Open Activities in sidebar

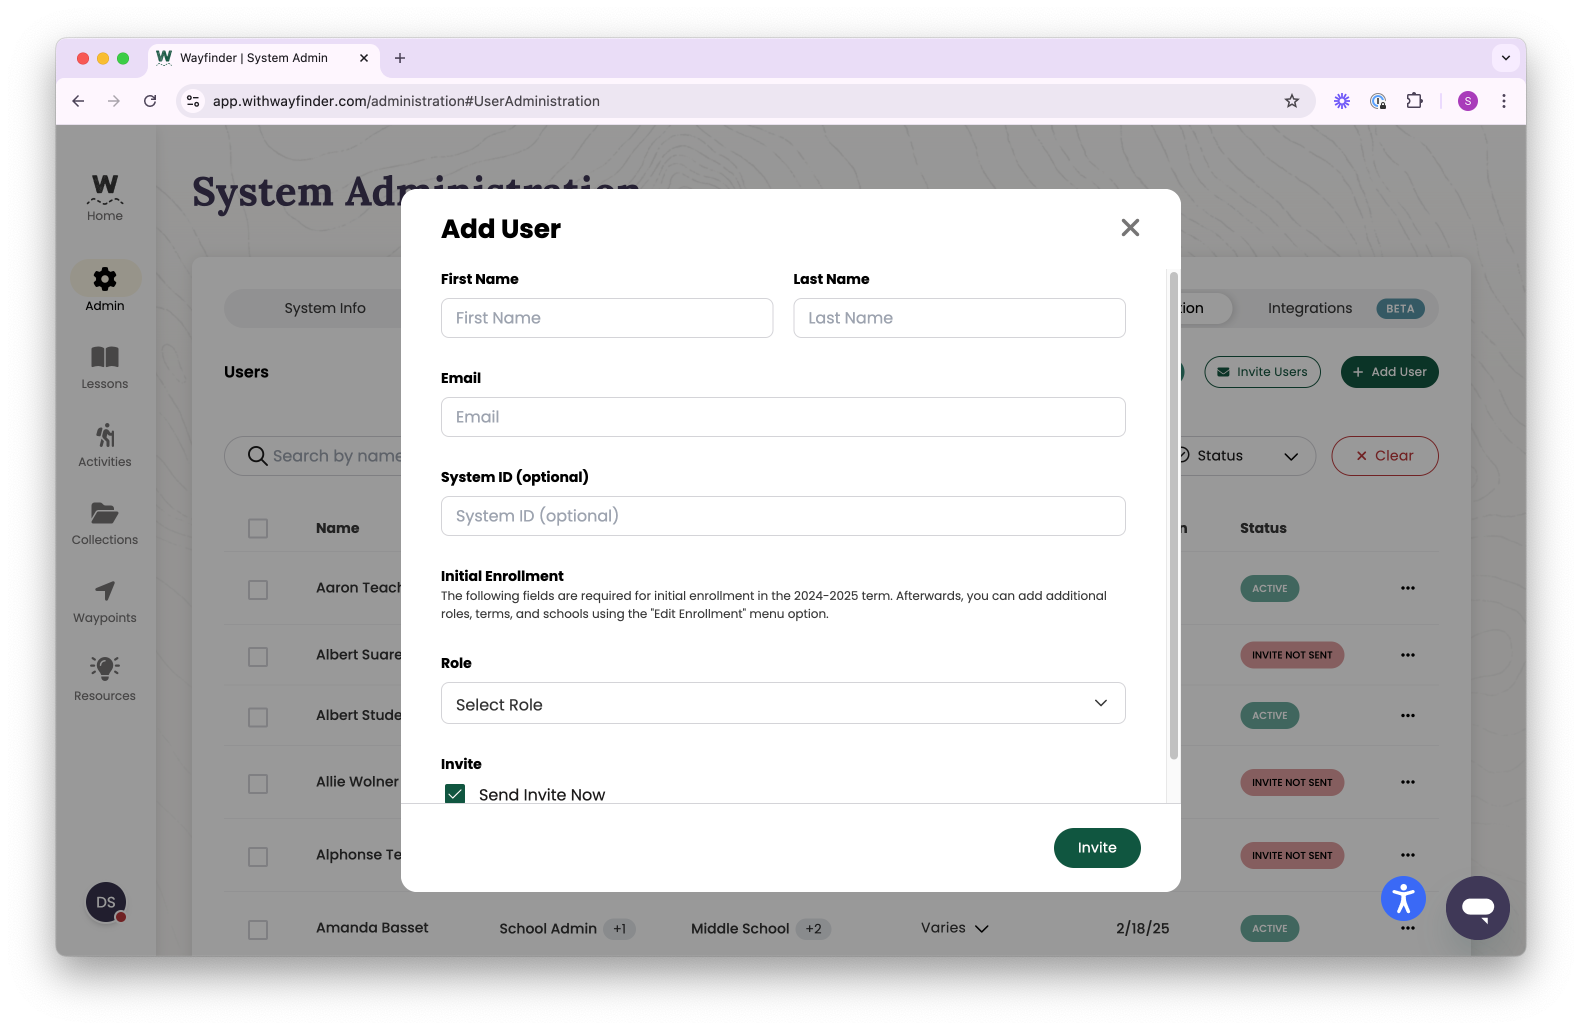(x=105, y=445)
